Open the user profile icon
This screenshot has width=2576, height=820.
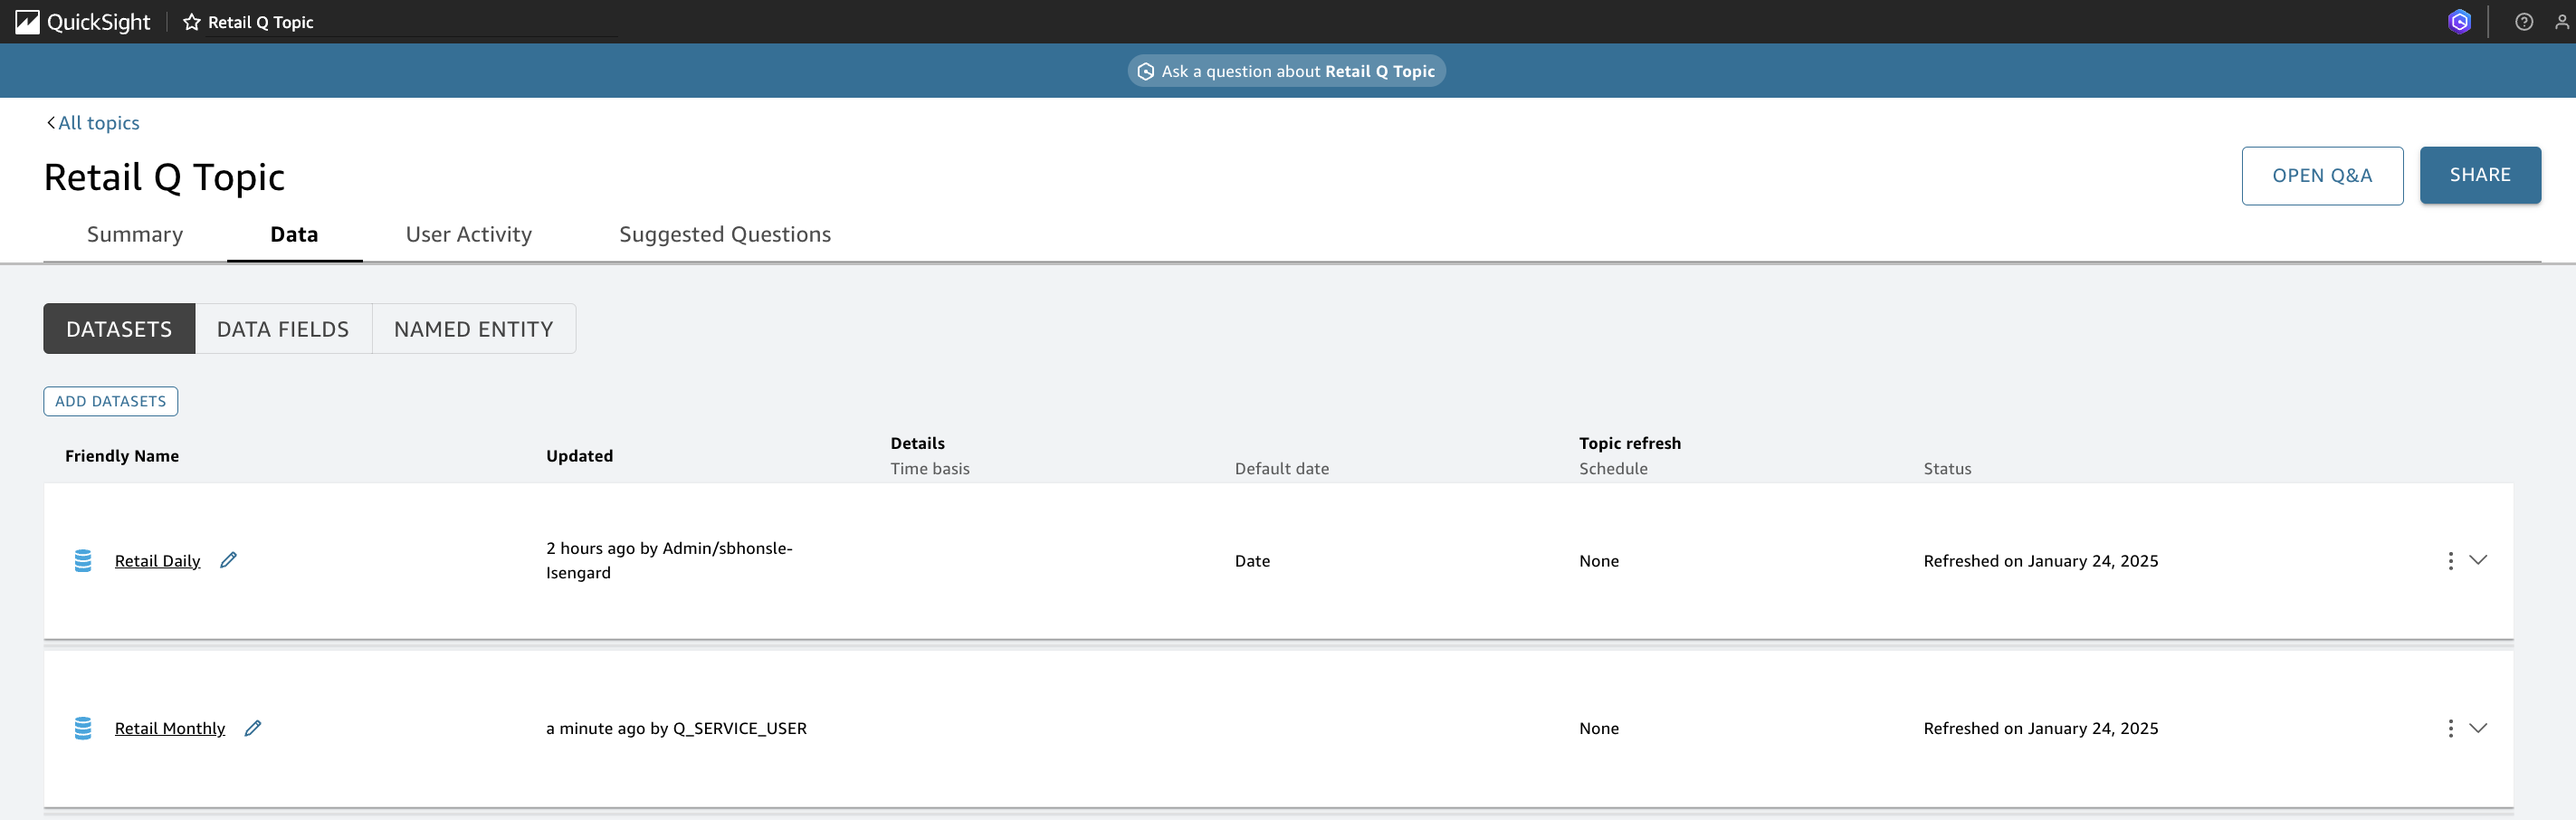[x=2562, y=22]
